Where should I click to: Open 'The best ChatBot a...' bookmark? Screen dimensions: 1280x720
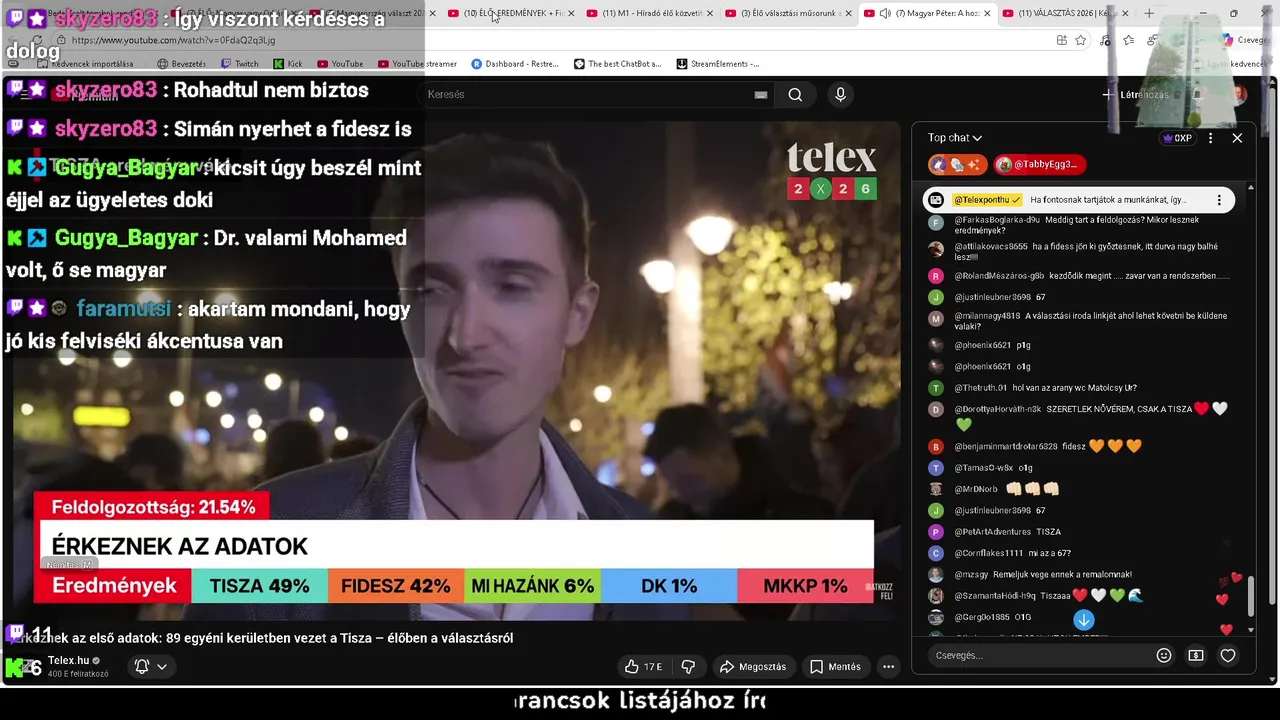pyautogui.click(x=617, y=64)
